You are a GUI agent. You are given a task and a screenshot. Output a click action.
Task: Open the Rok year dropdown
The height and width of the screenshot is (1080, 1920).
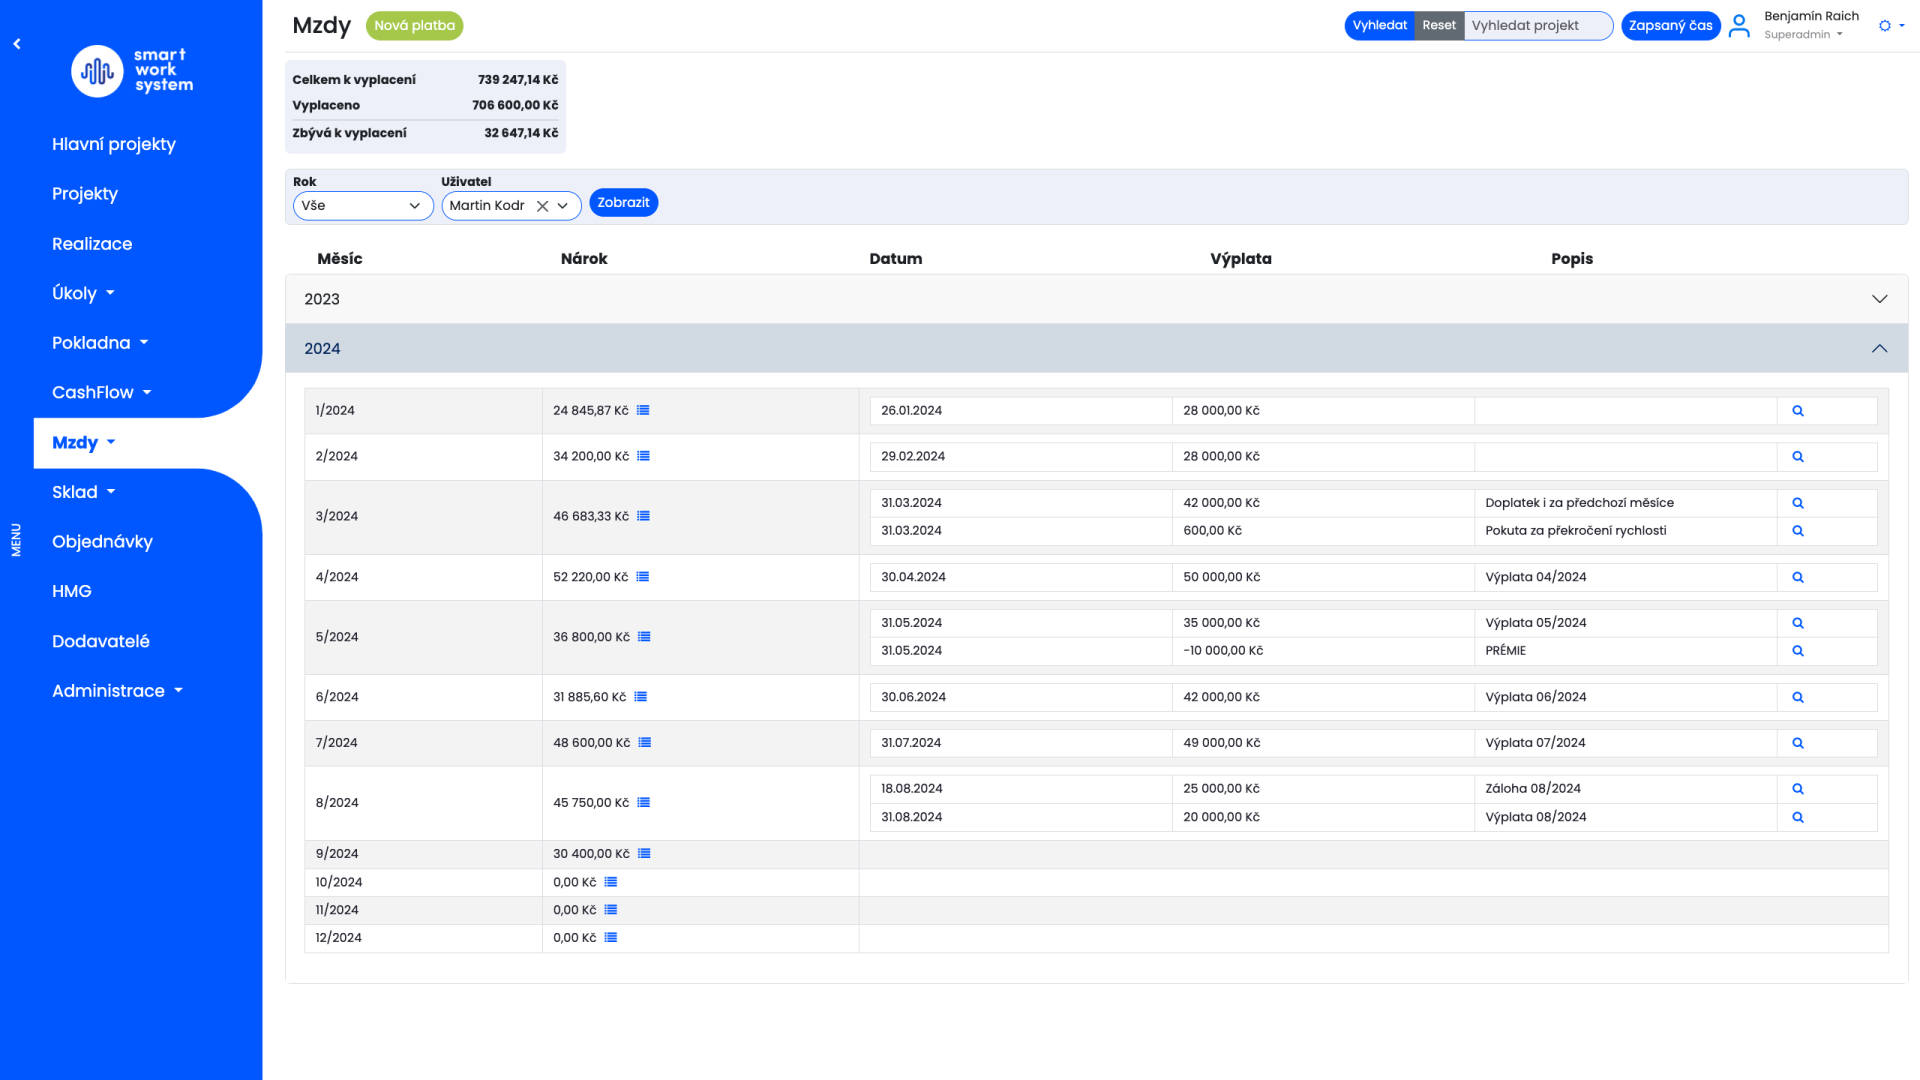tap(362, 206)
